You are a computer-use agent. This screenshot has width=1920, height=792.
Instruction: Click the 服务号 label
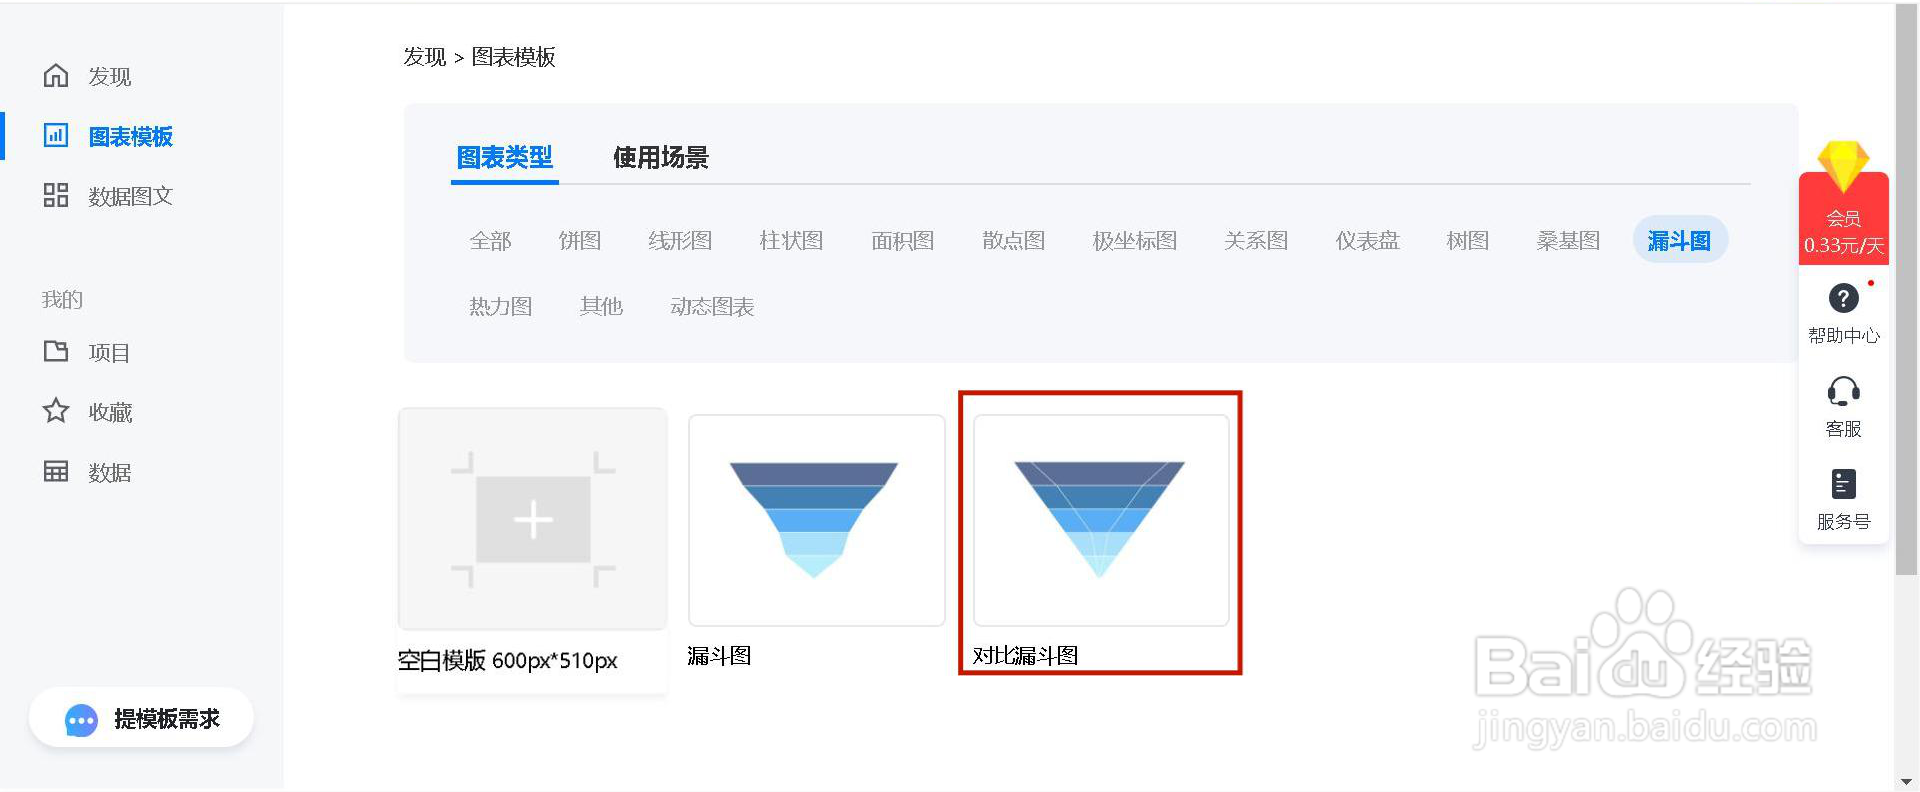[x=1843, y=522]
